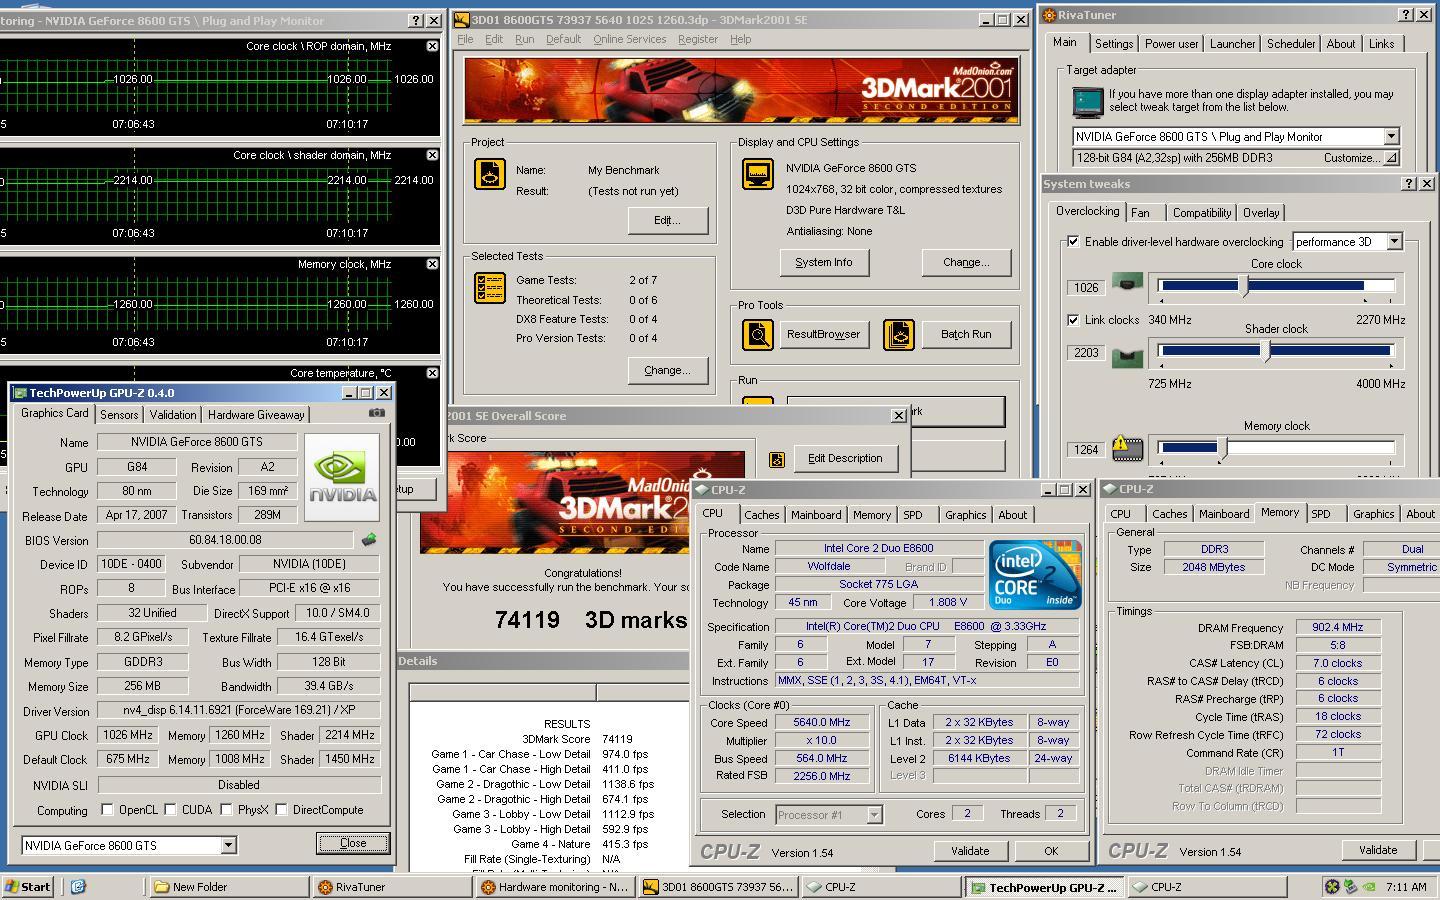Check the DirectCompute checkbox
This screenshot has height=900, width=1440.
point(281,810)
